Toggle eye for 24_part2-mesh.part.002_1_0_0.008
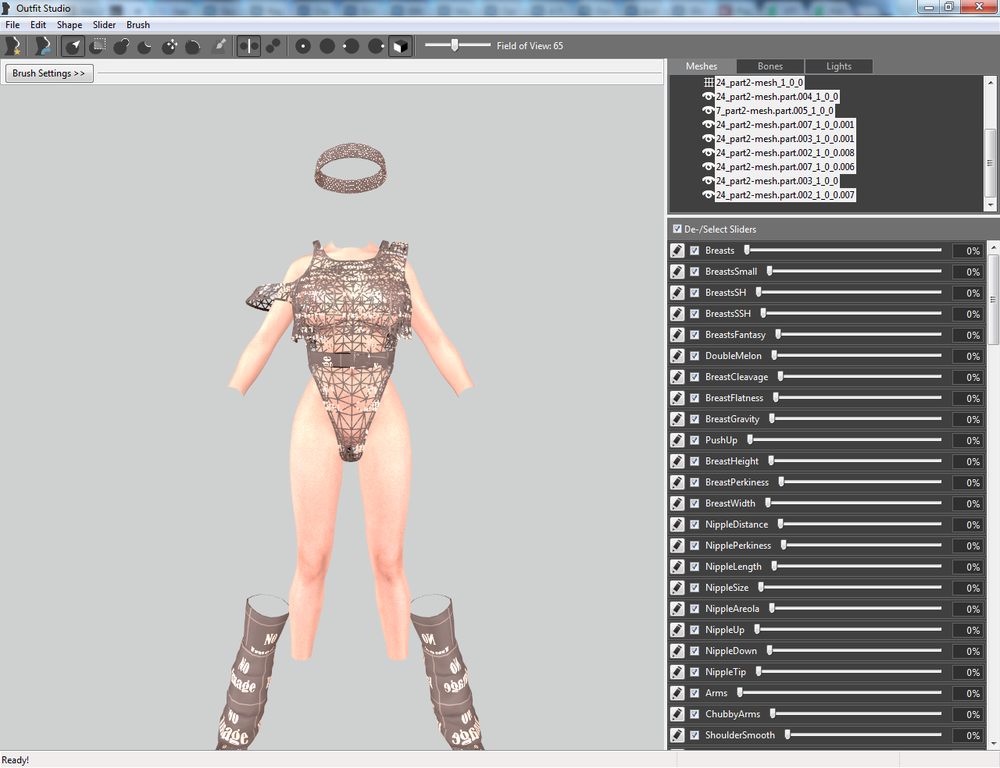The width and height of the screenshot is (1000, 768). [708, 152]
